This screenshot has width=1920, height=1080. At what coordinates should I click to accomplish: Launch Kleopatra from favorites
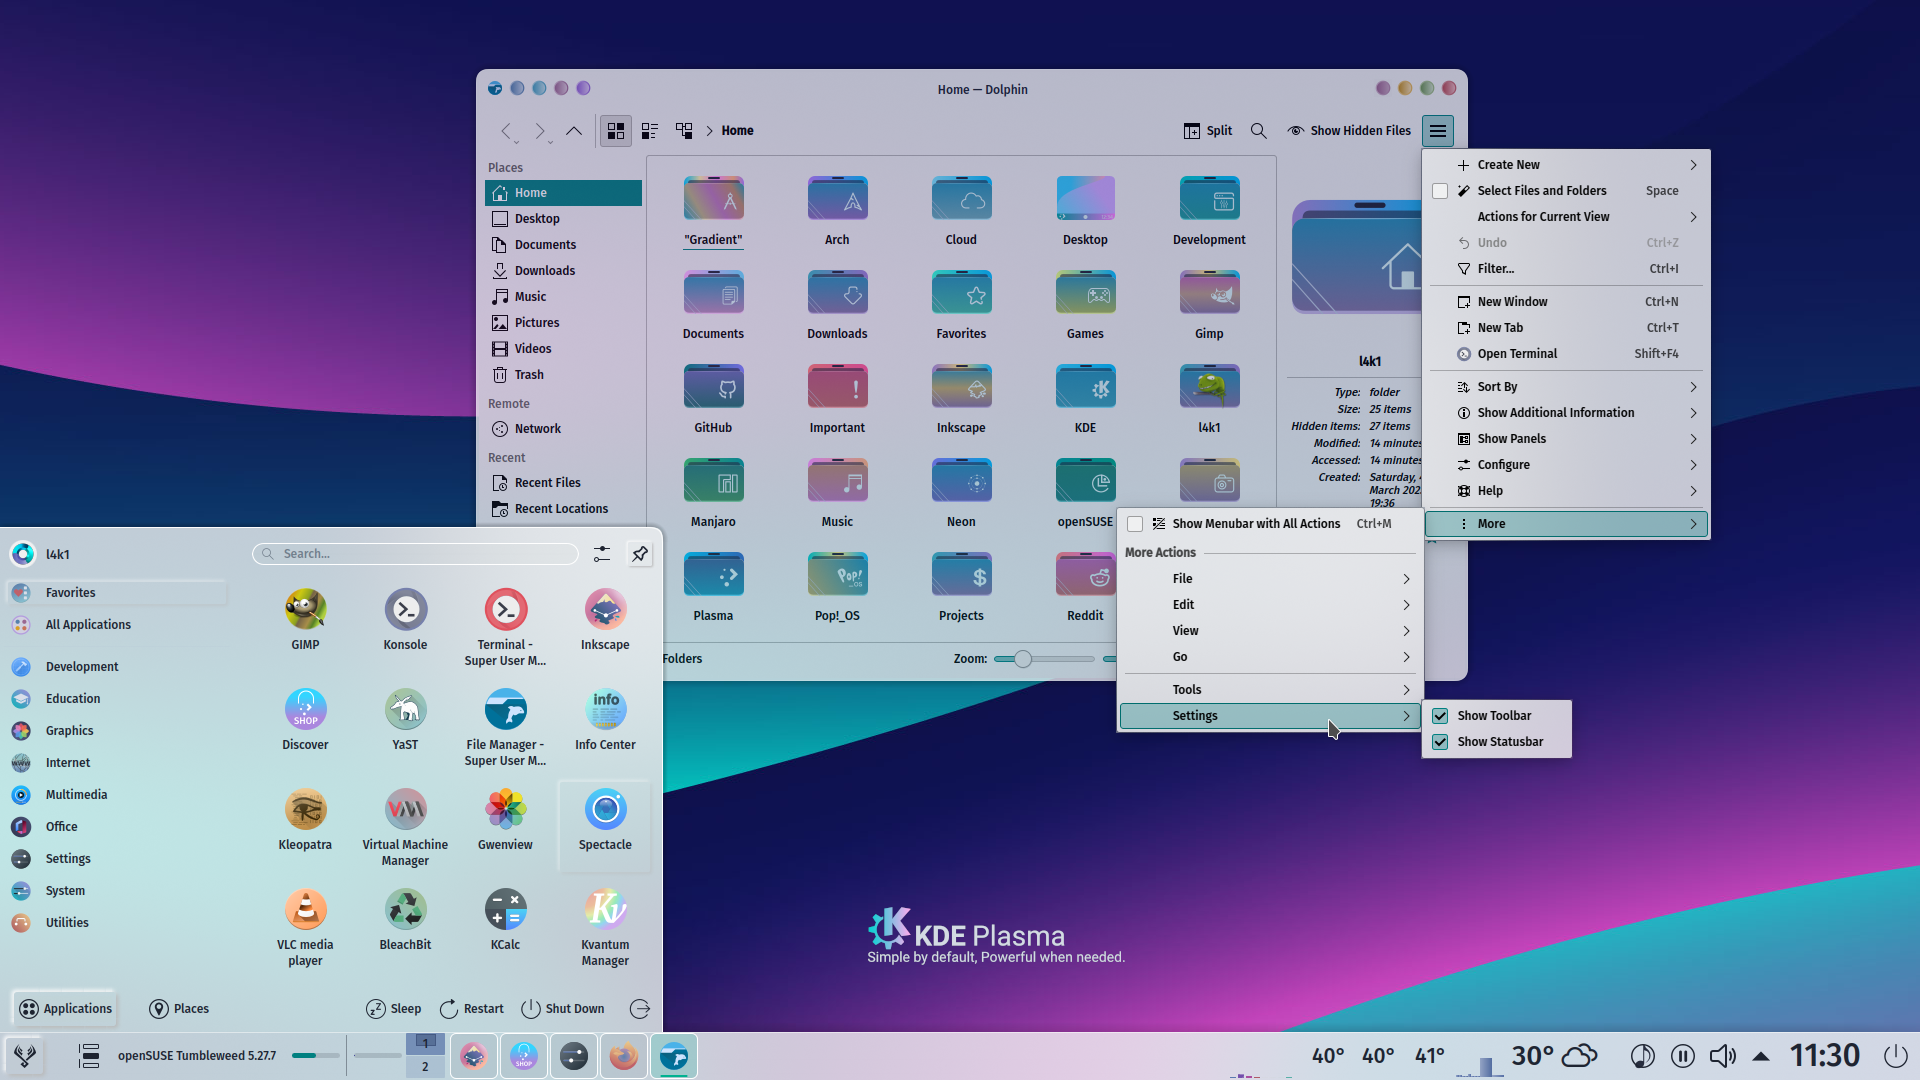(305, 820)
